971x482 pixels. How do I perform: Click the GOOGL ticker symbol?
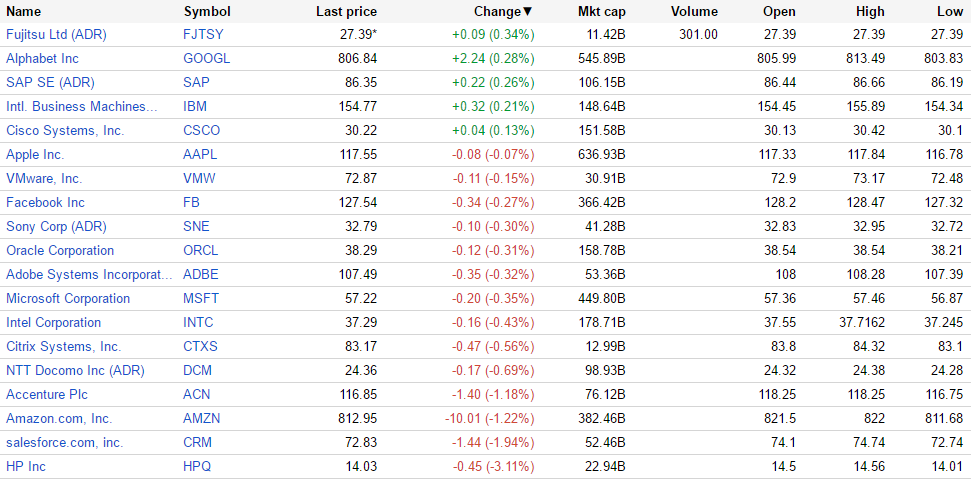(x=206, y=59)
